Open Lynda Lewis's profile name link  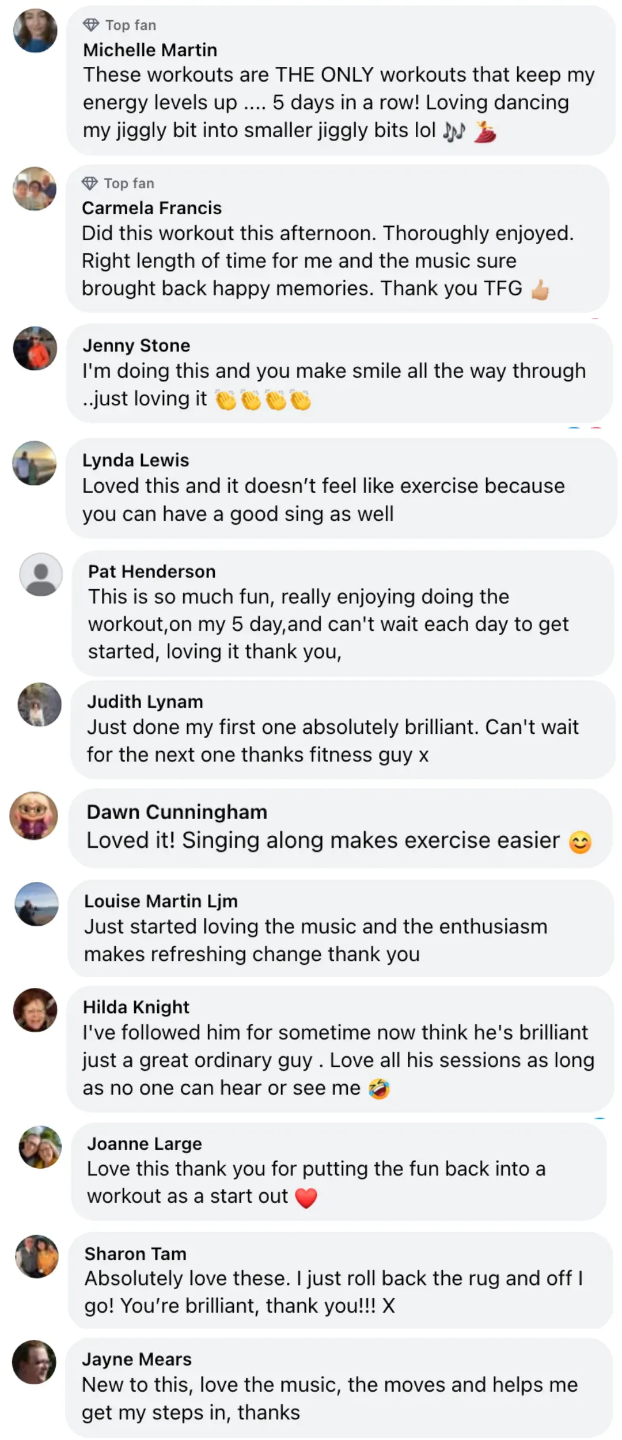[135, 460]
